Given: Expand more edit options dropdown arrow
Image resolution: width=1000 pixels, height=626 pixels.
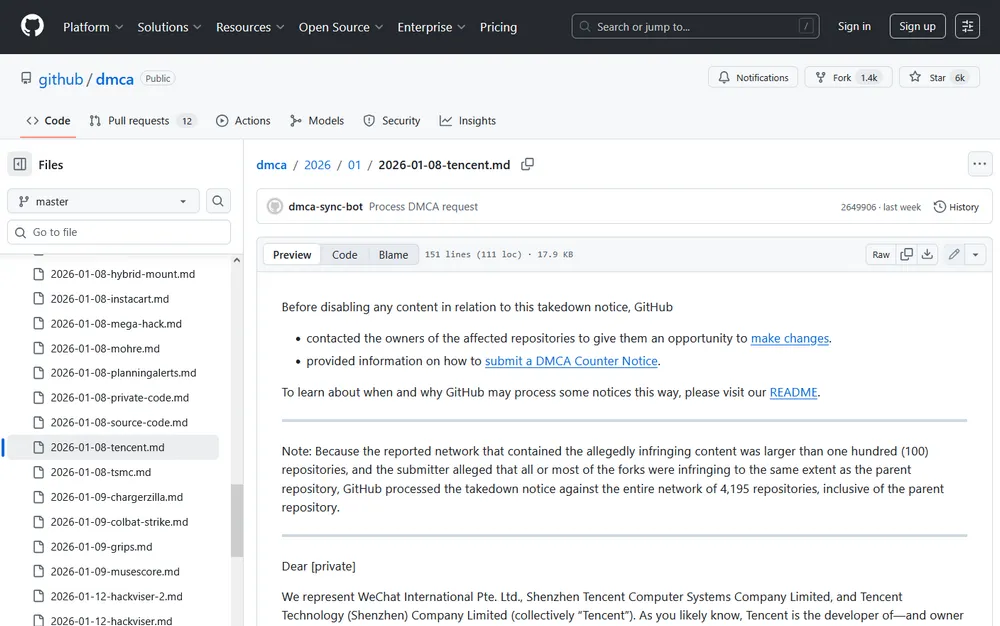Looking at the screenshot, I should pyautogui.click(x=975, y=254).
